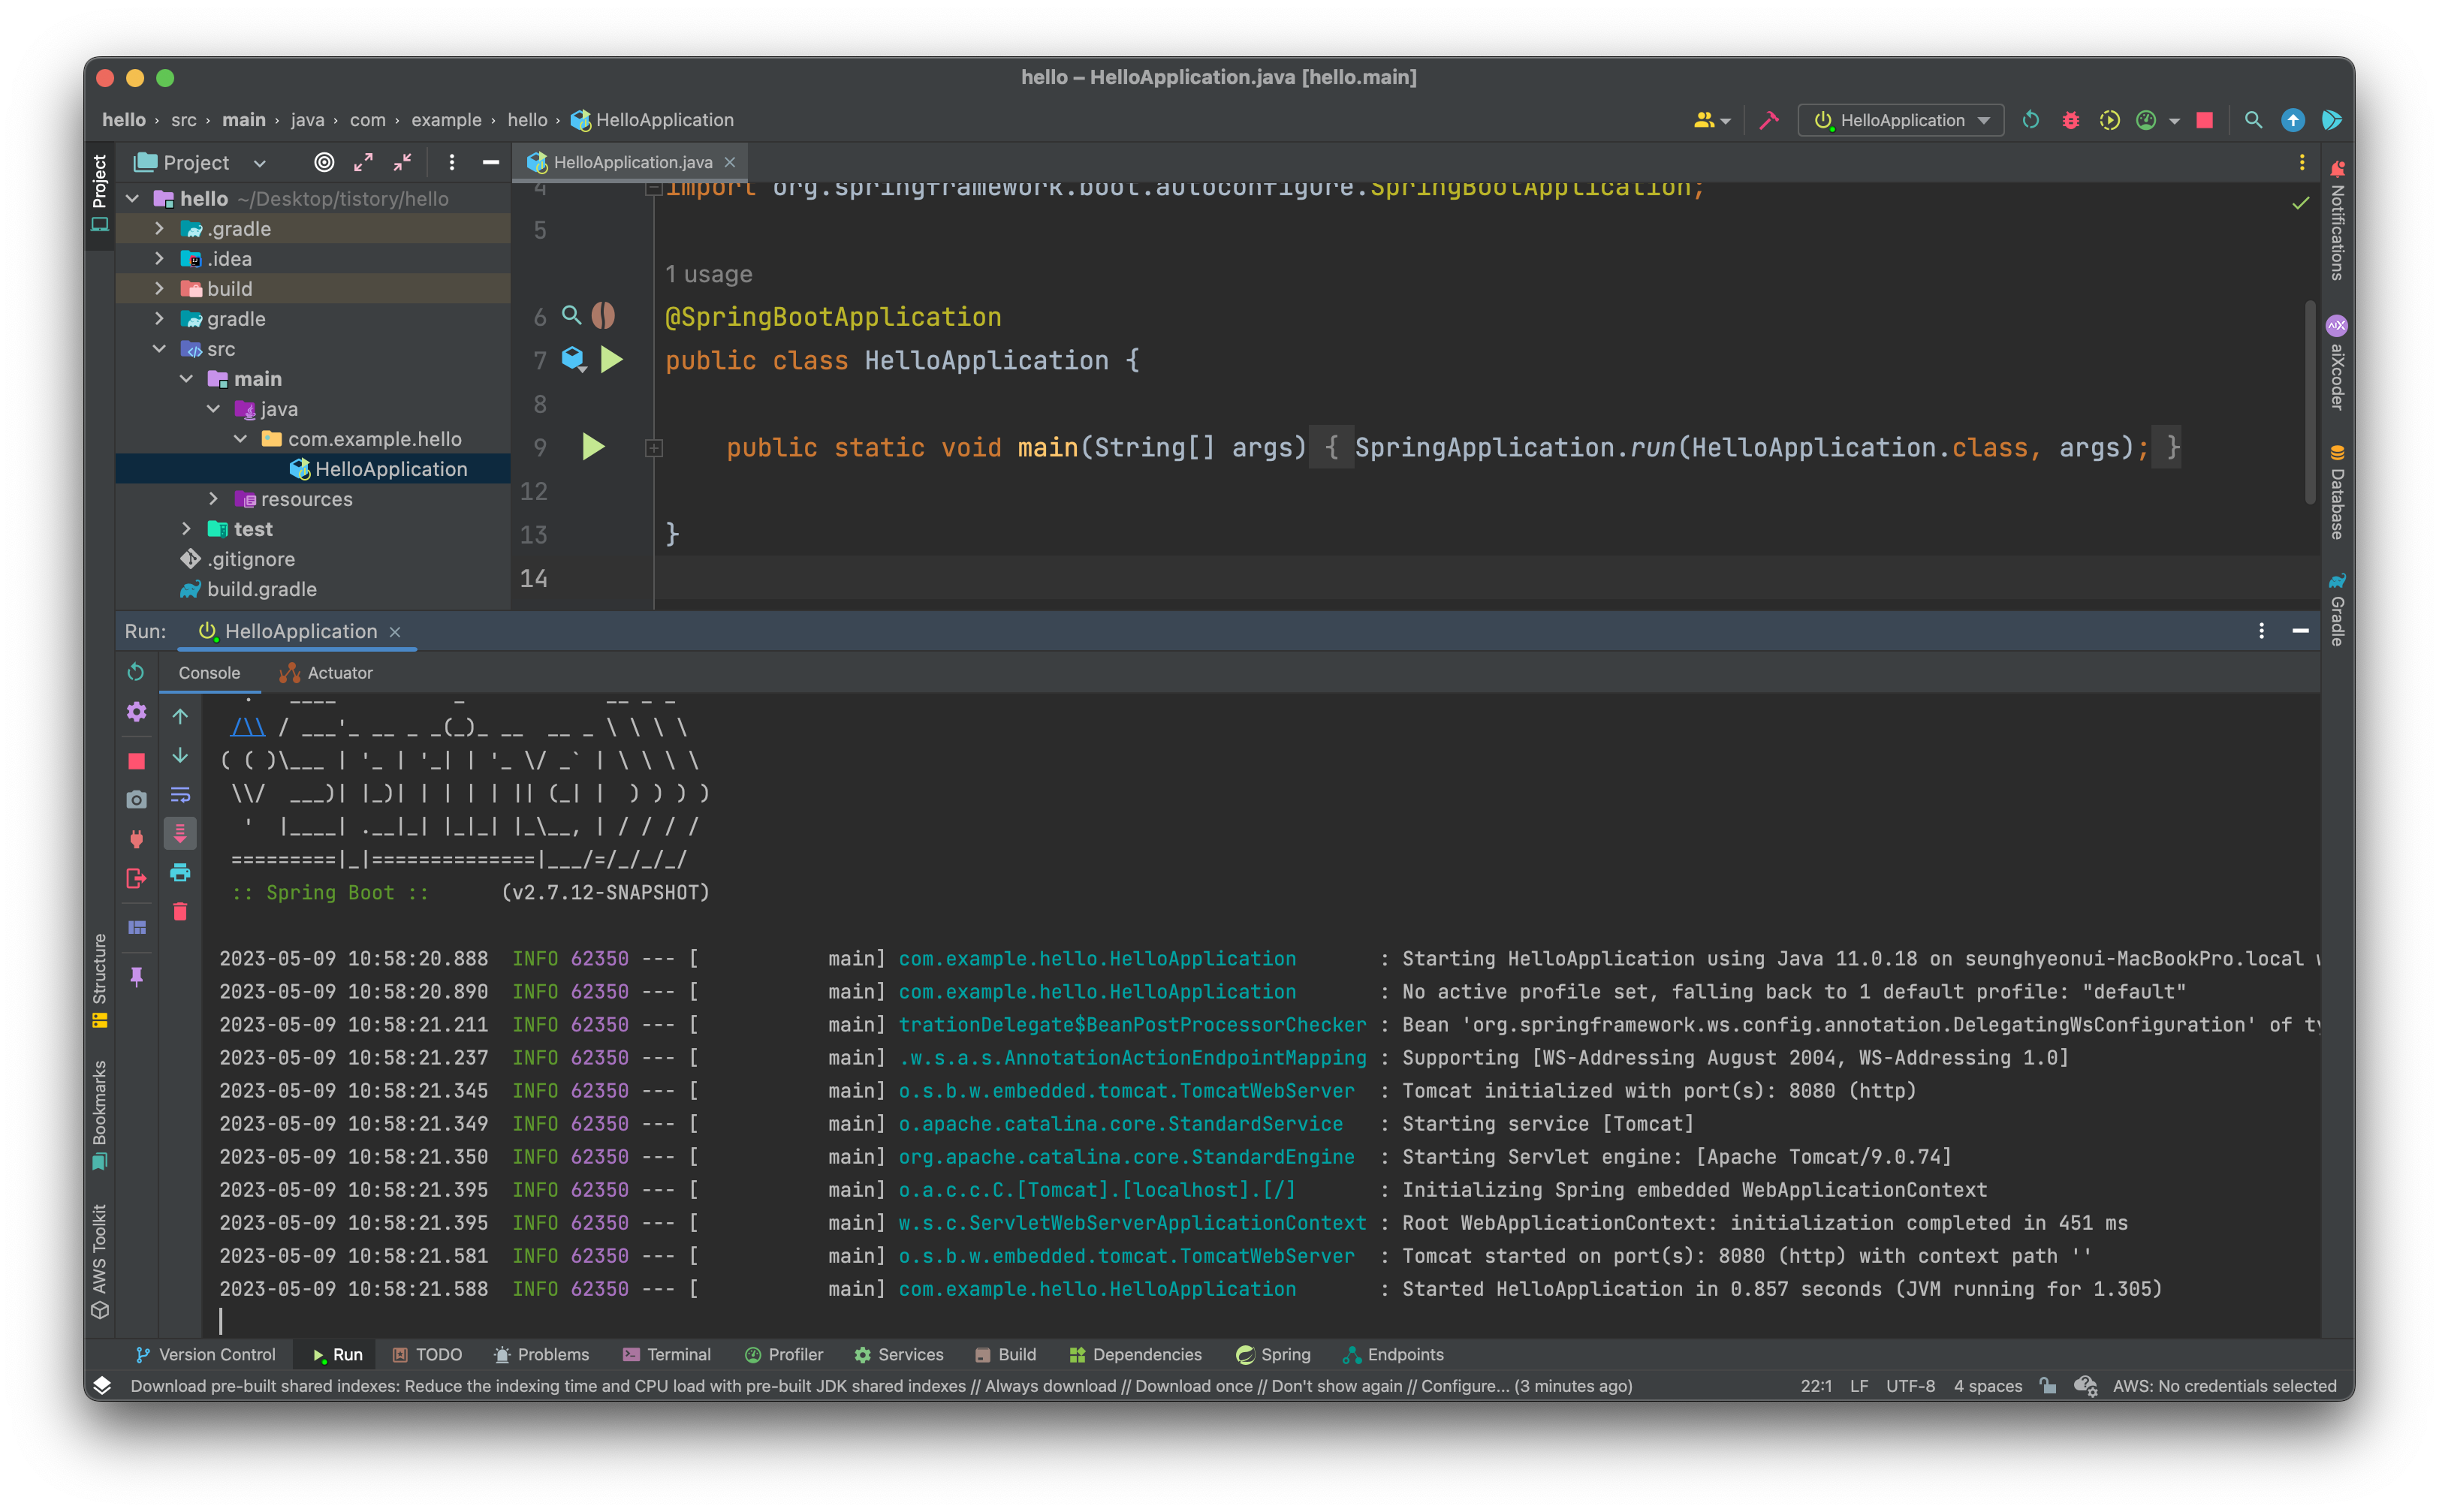Toggle the pin tab icon in the Run panel
This screenshot has width=2439, height=1512.
[x=136, y=977]
